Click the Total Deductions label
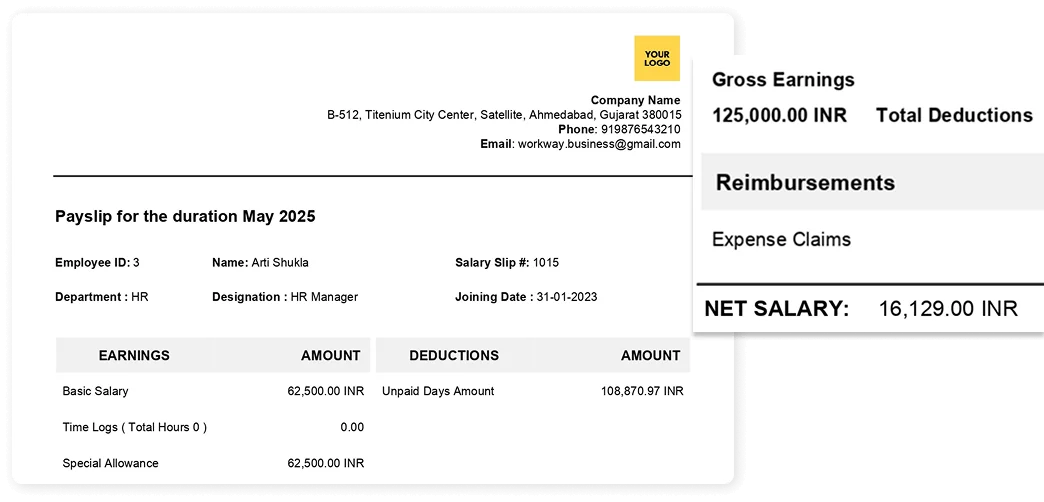1044x502 pixels. (x=954, y=115)
